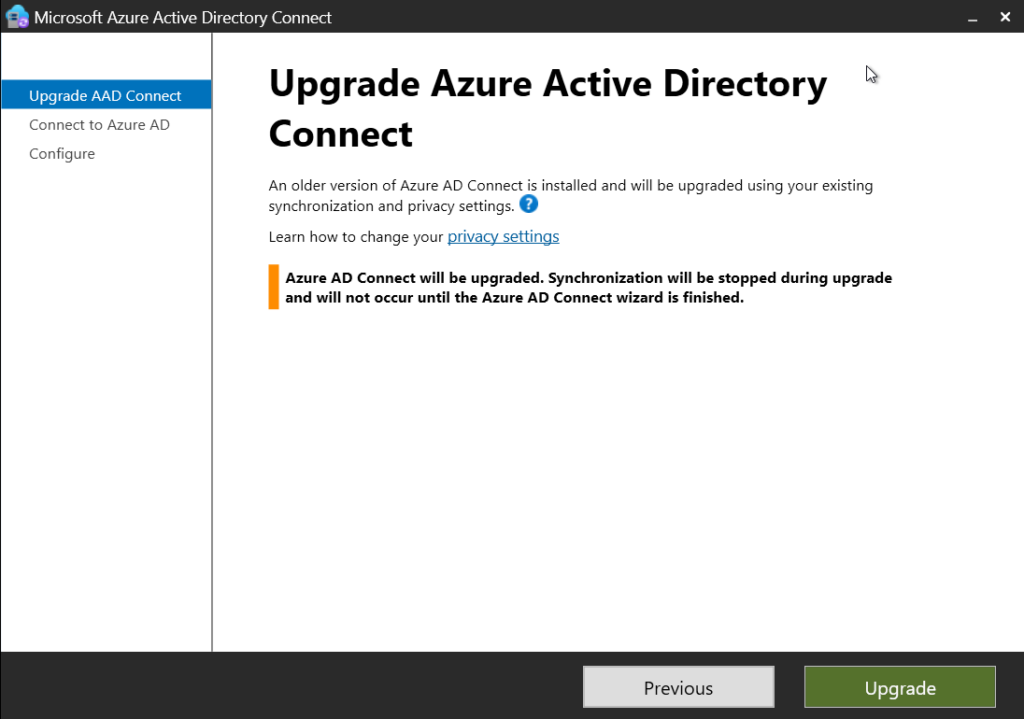
Task: Close the Azure AD Connect wizard
Action: click(1005, 17)
